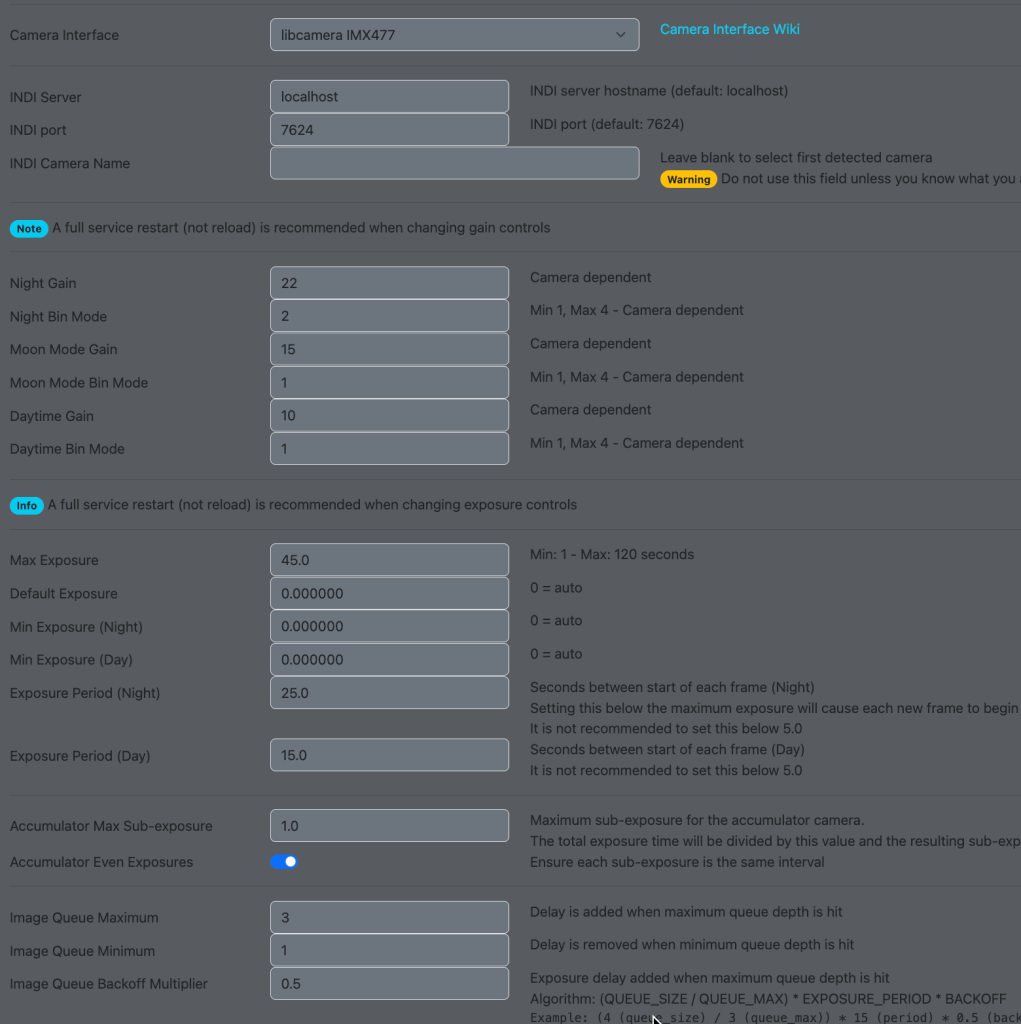Click the Accumulator Max Sub-exposure field
Viewport: 1021px width, 1024px height.
389,826
